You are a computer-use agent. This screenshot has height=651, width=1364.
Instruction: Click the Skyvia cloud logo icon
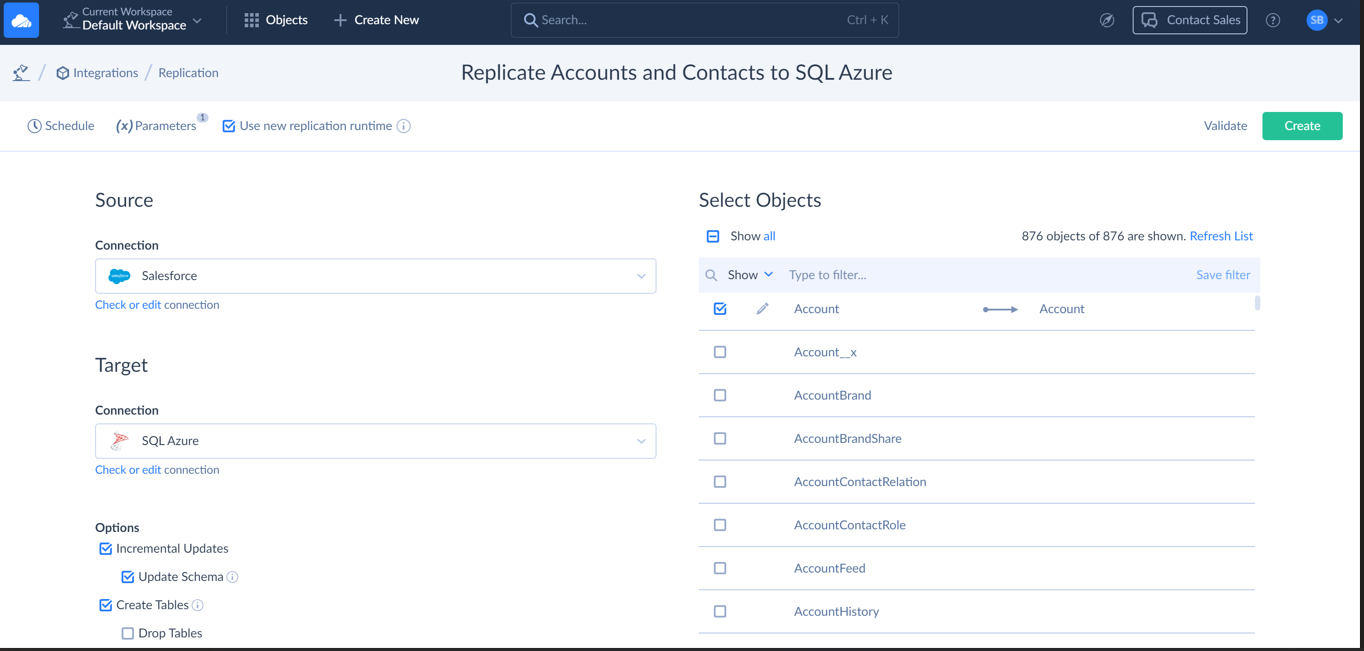pyautogui.click(x=21, y=20)
